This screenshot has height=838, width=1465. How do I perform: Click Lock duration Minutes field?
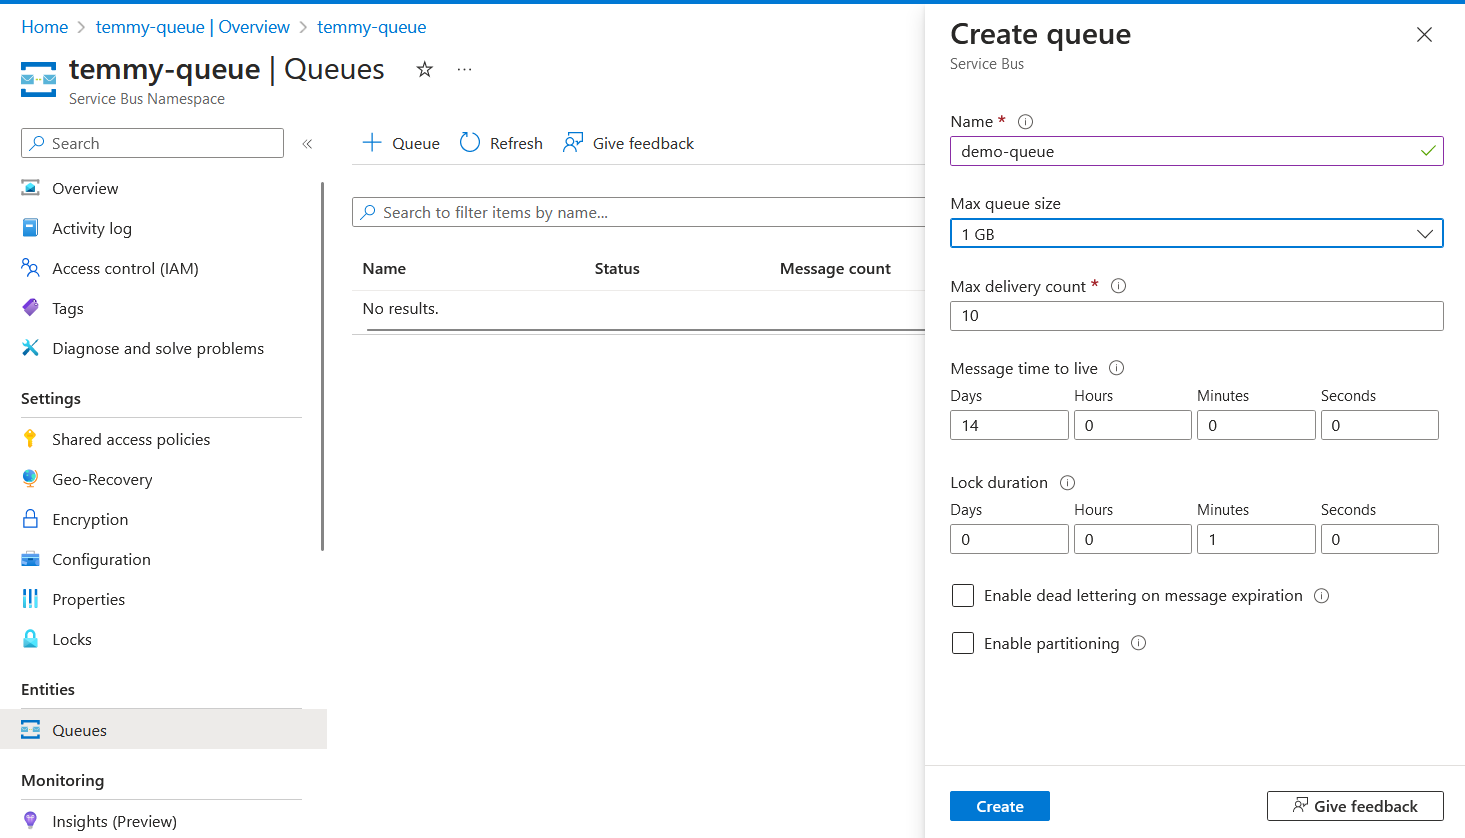(x=1256, y=539)
